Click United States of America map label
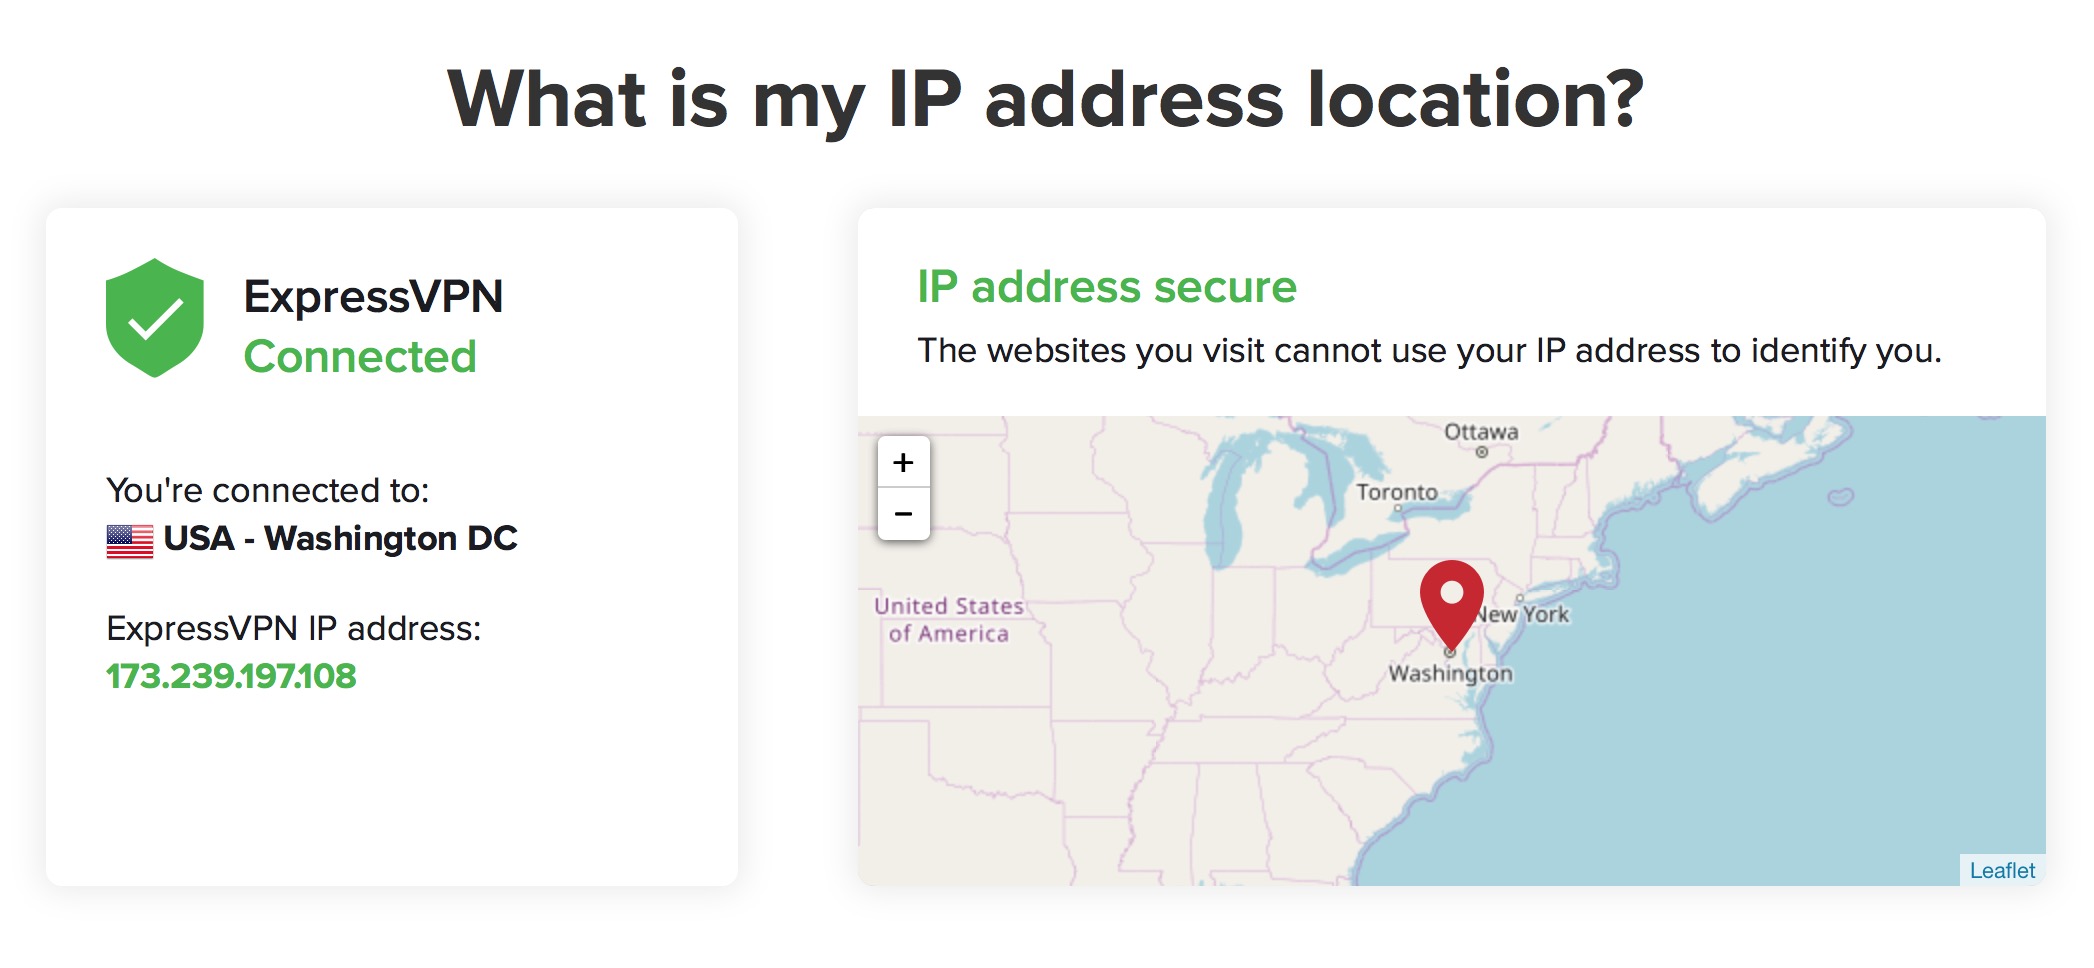This screenshot has width=2094, height=968. pos(949,620)
